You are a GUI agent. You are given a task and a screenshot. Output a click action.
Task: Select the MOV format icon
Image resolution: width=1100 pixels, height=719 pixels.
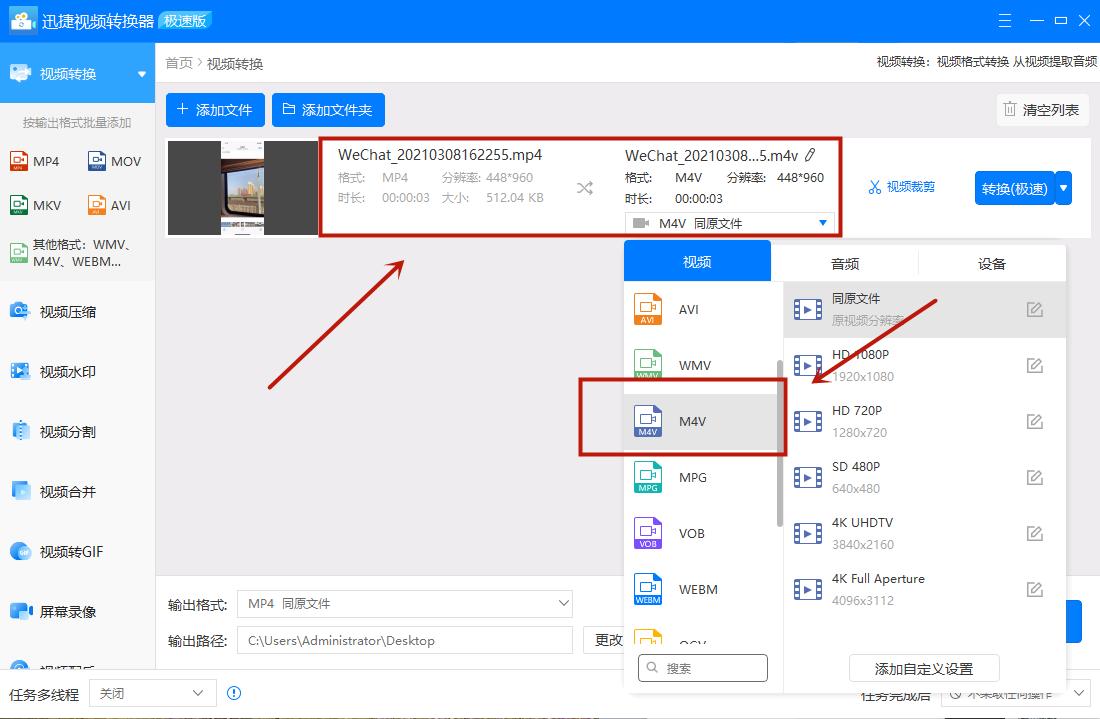[x=113, y=160]
